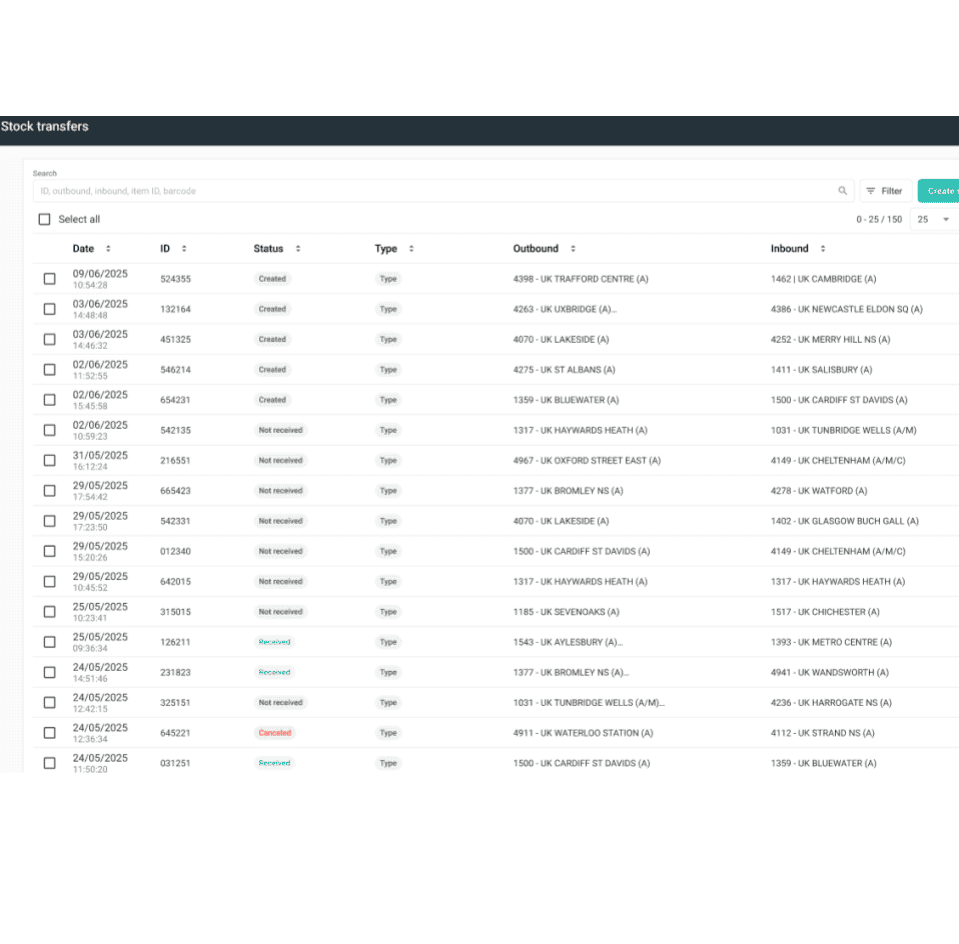Sort the Type column
The height and width of the screenshot is (944, 959).
[409, 248]
